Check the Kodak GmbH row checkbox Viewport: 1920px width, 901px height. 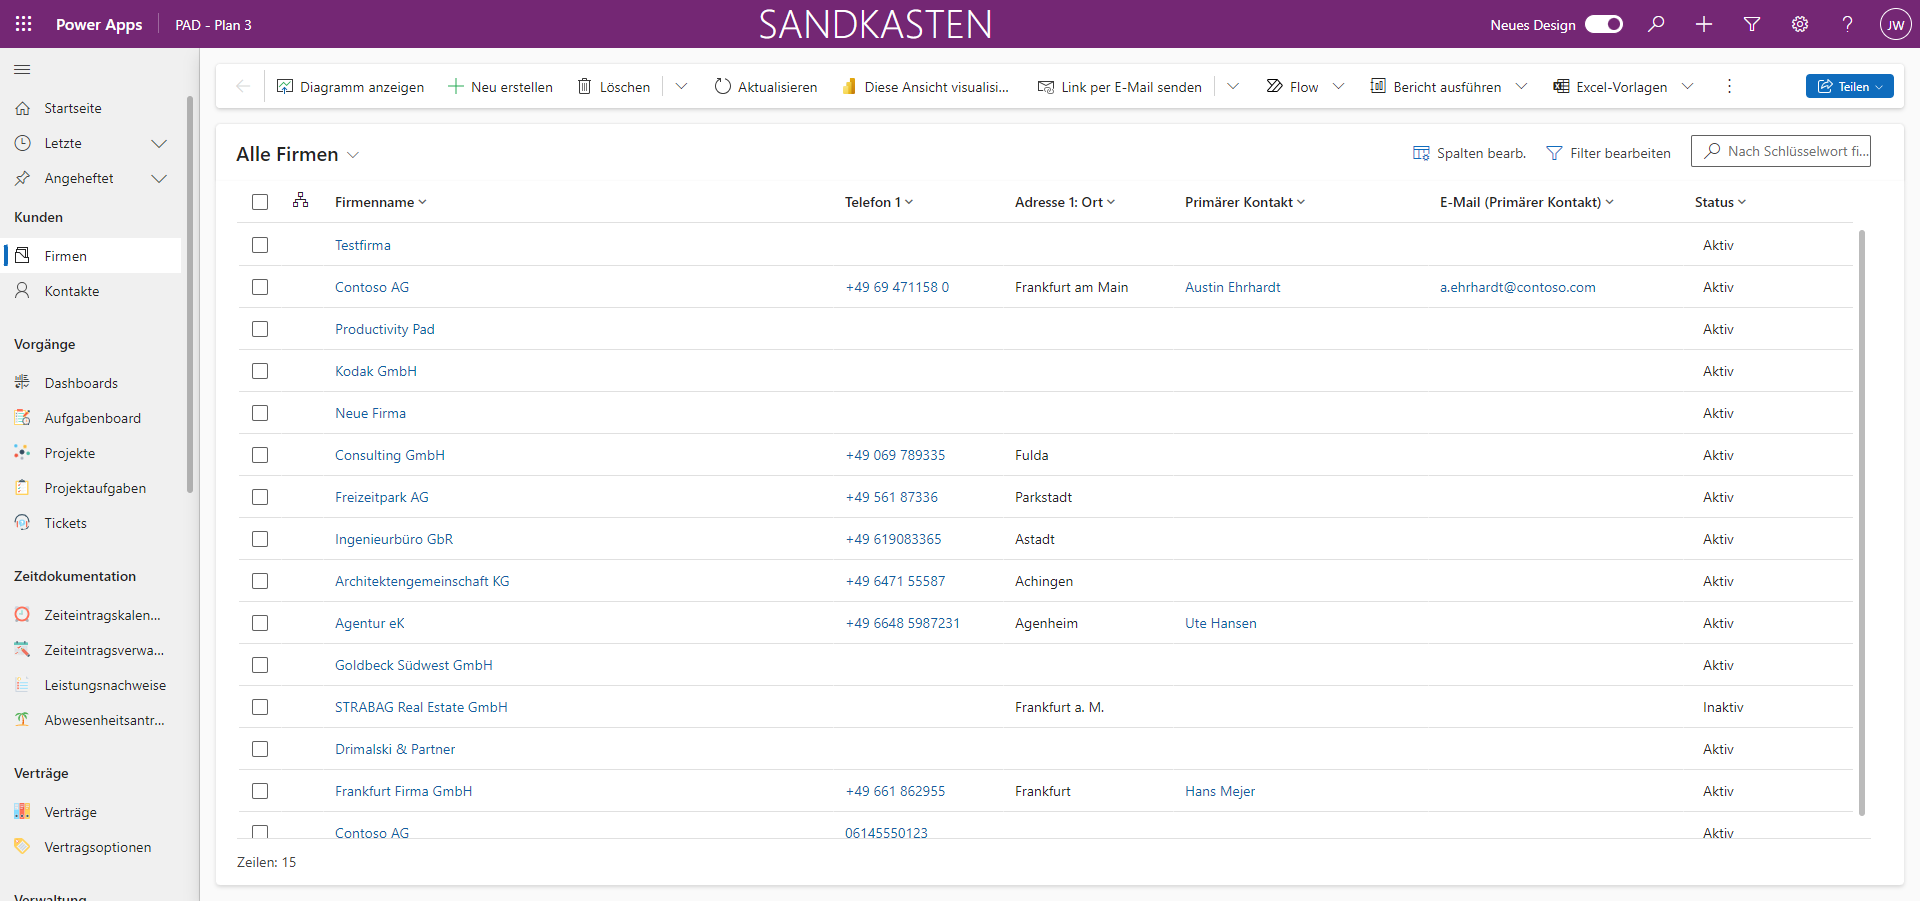[260, 371]
